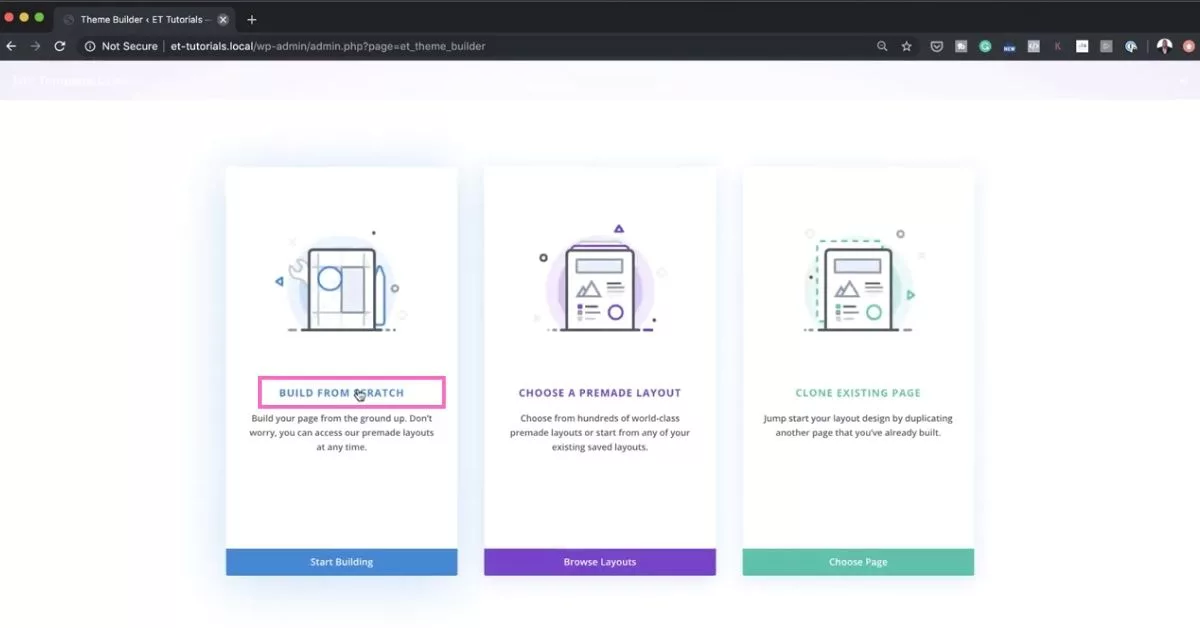Click the Choose Page button
The height and width of the screenshot is (628, 1200).
click(858, 562)
